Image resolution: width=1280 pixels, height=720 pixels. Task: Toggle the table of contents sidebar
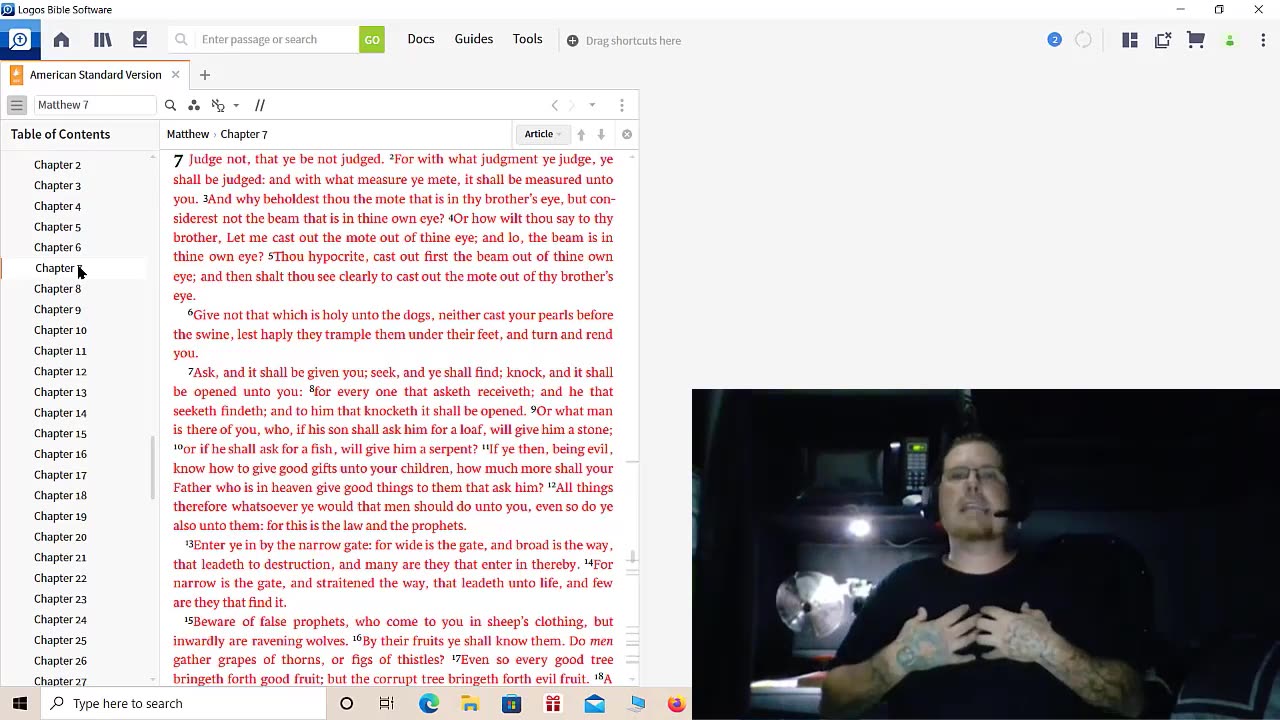(x=16, y=105)
